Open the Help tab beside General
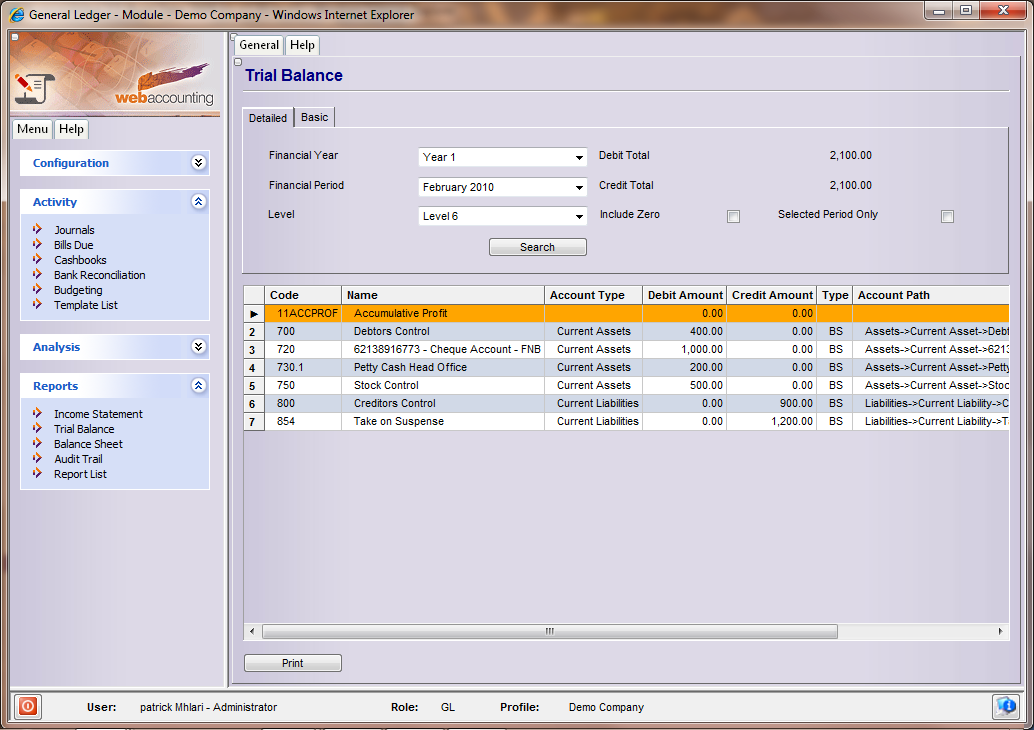 pos(302,45)
